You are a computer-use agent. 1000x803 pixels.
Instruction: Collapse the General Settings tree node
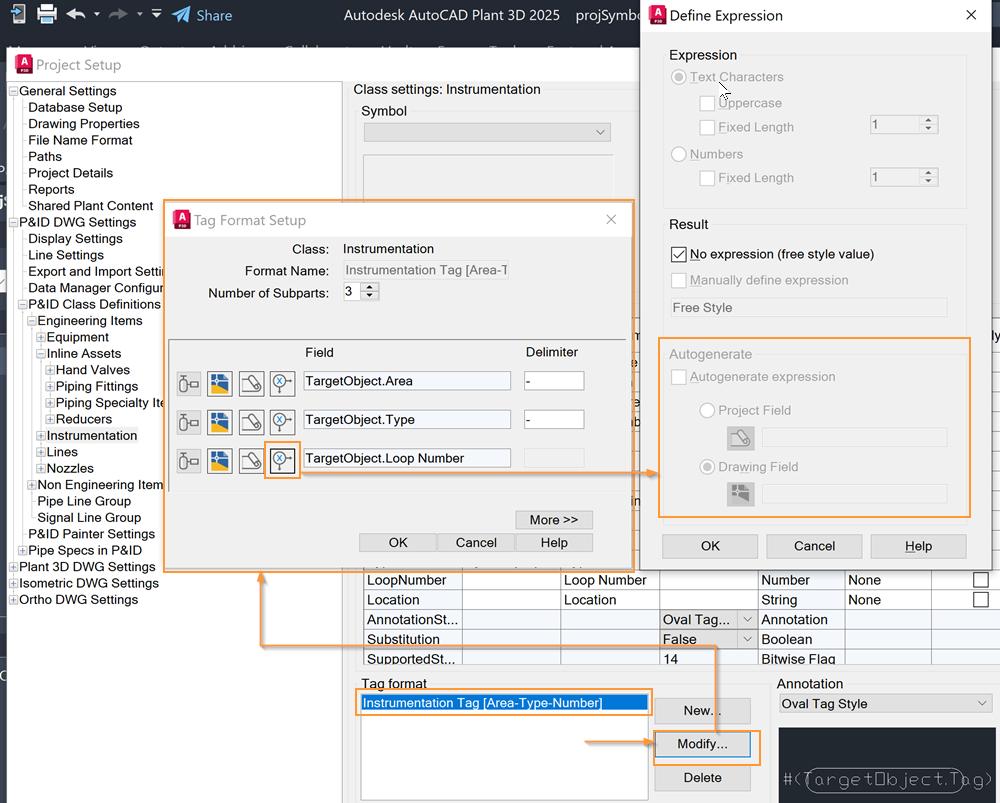13,91
